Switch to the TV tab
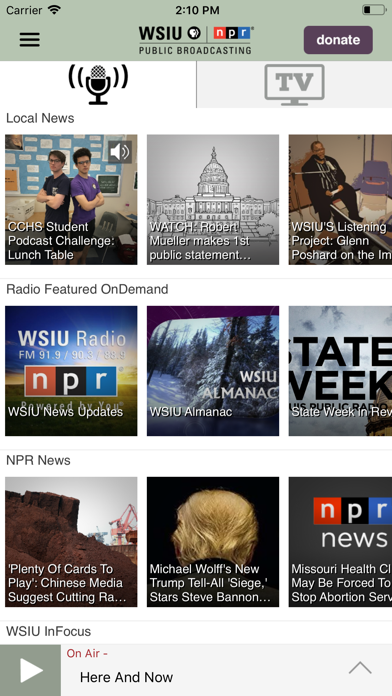Viewport: 392px width, 696px height. pyautogui.click(x=294, y=84)
